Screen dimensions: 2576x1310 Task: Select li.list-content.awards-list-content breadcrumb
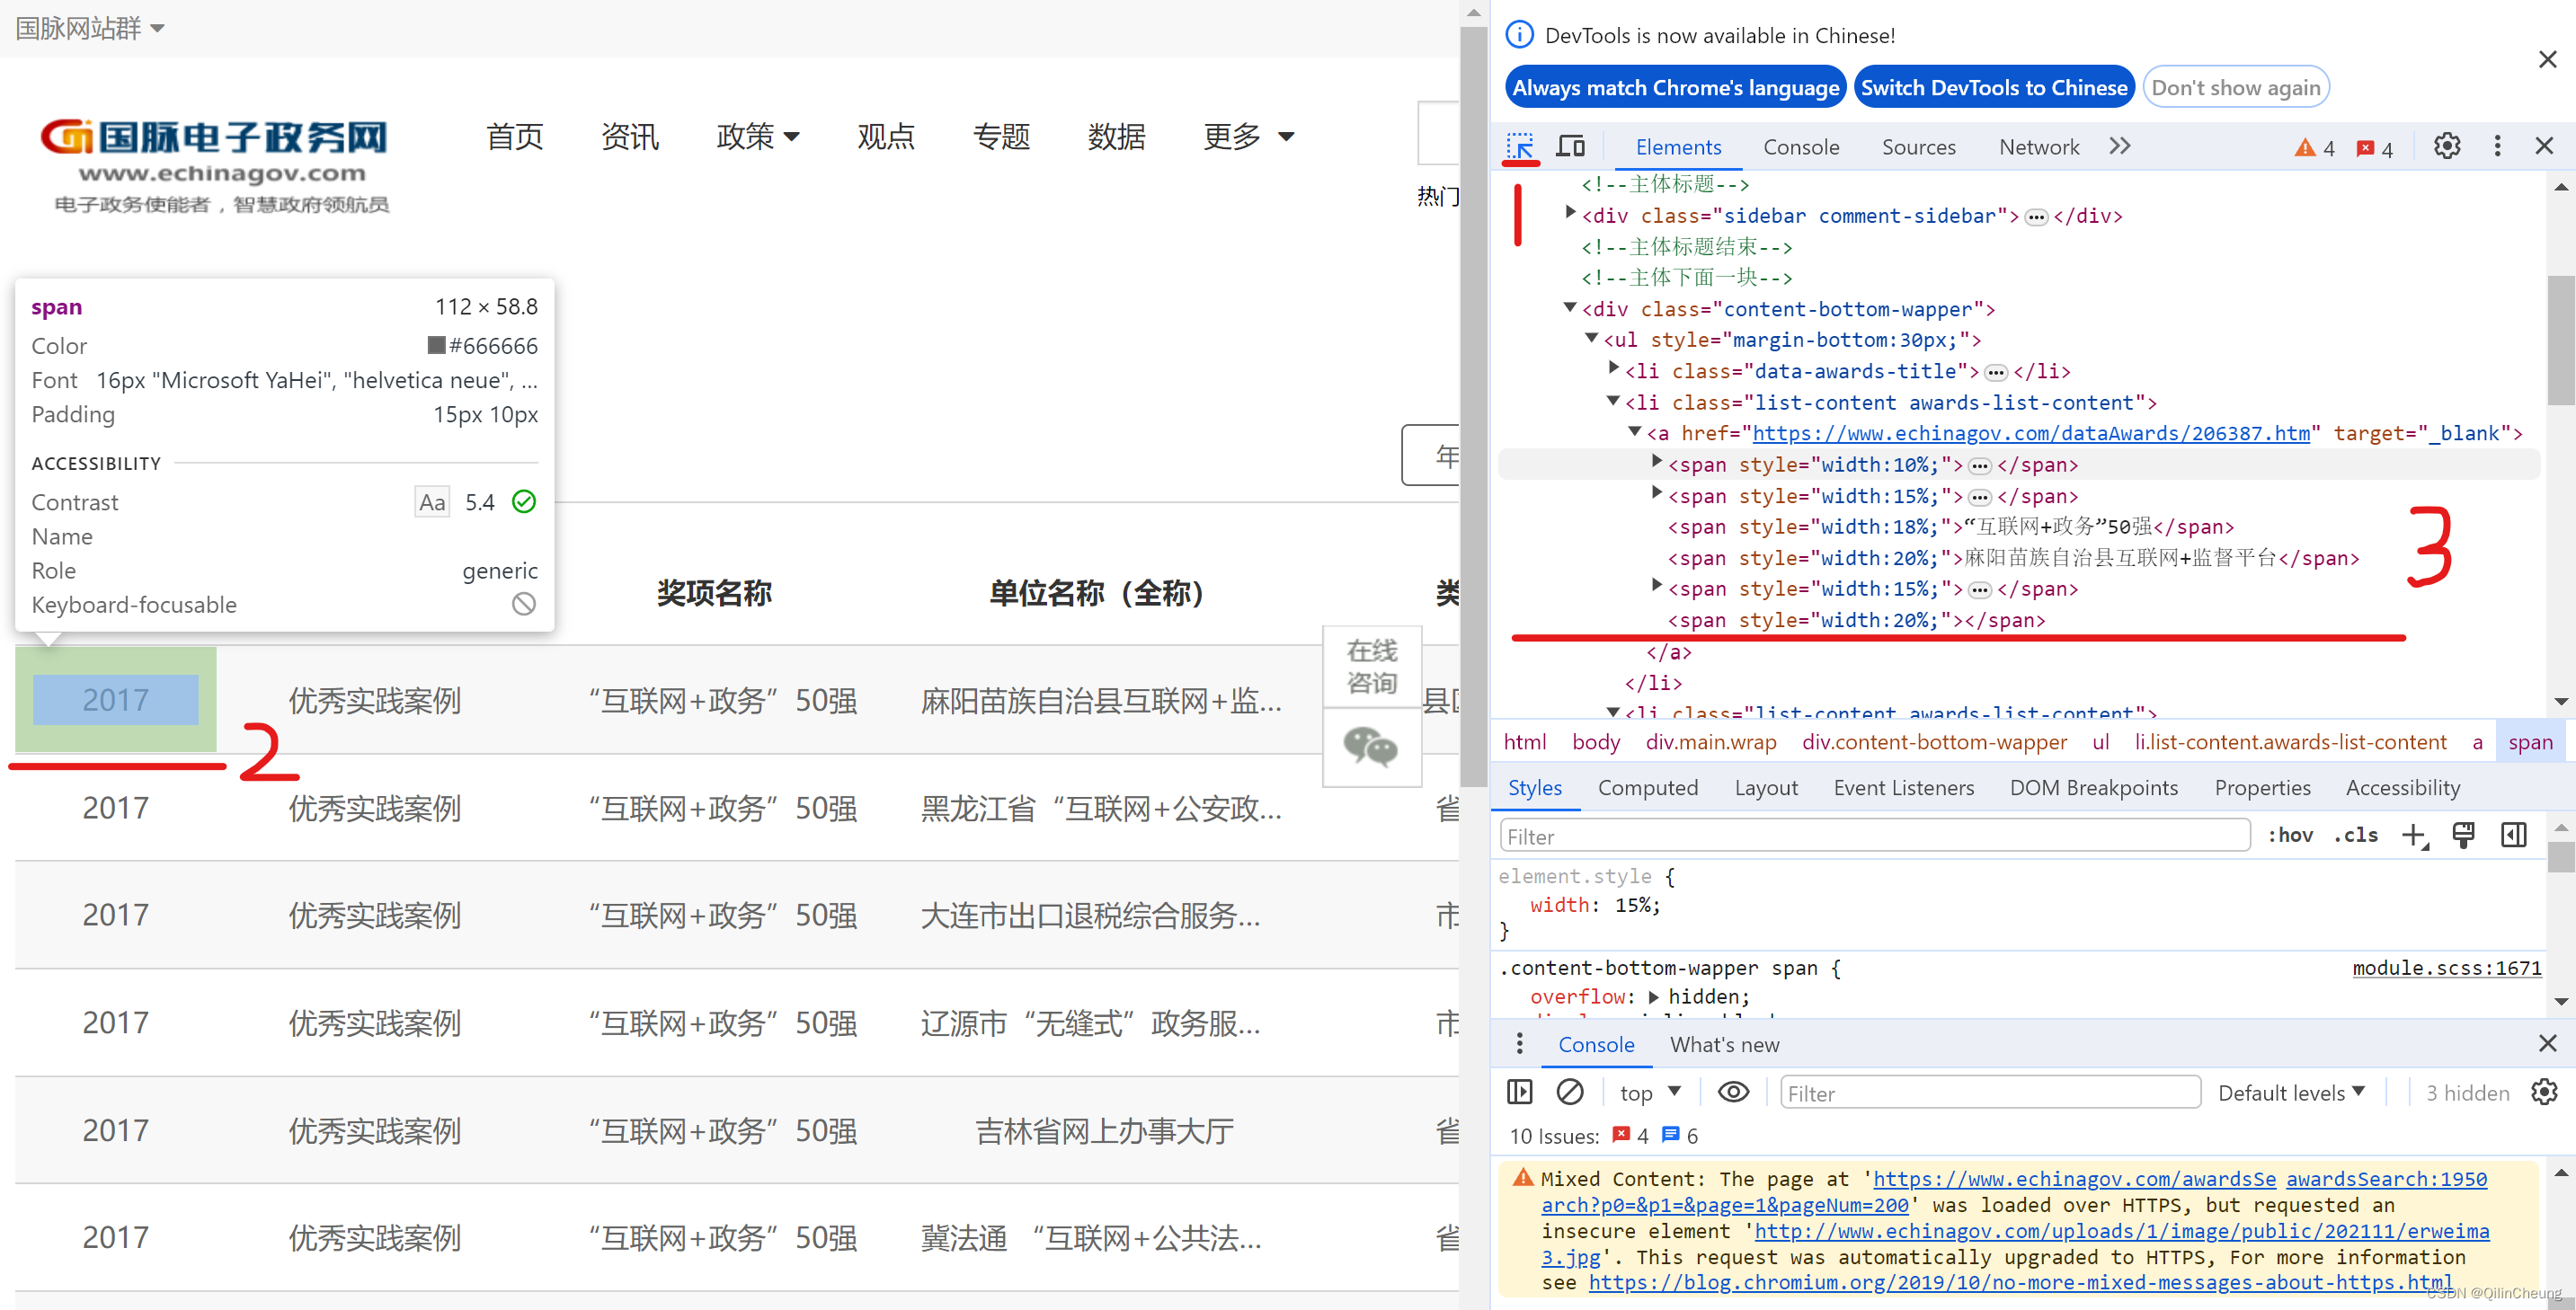[2290, 741]
